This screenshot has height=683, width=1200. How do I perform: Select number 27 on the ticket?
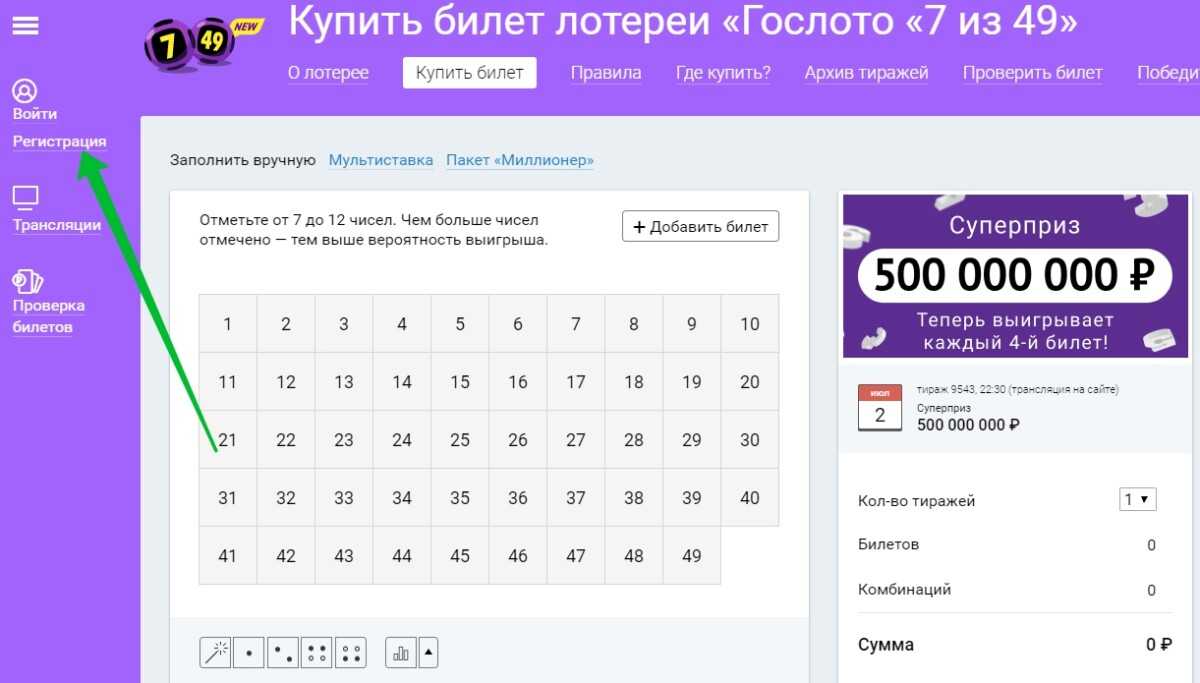[x=576, y=440]
